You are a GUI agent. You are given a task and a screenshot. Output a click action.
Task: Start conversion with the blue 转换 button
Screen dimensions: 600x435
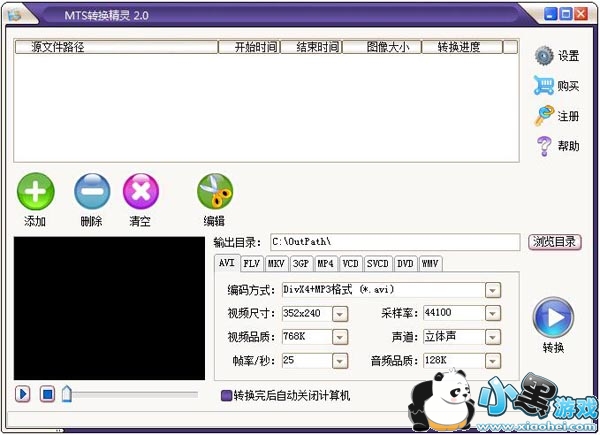click(x=553, y=317)
